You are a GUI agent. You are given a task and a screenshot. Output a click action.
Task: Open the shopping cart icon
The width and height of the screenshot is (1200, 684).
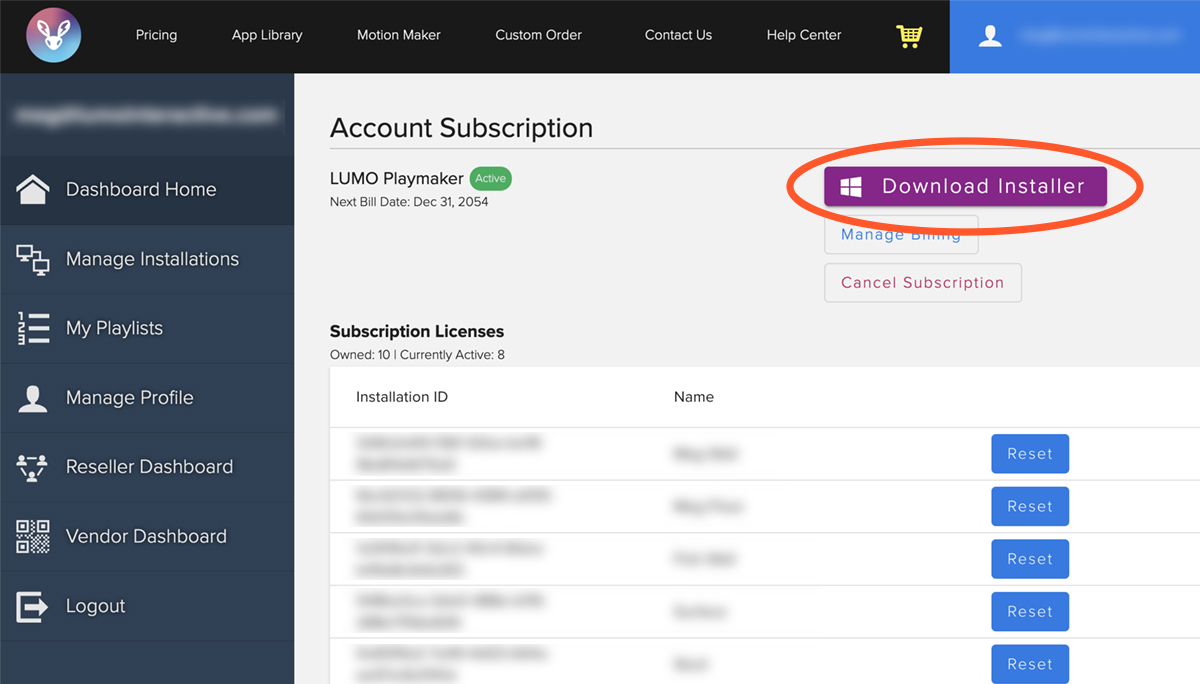point(909,36)
